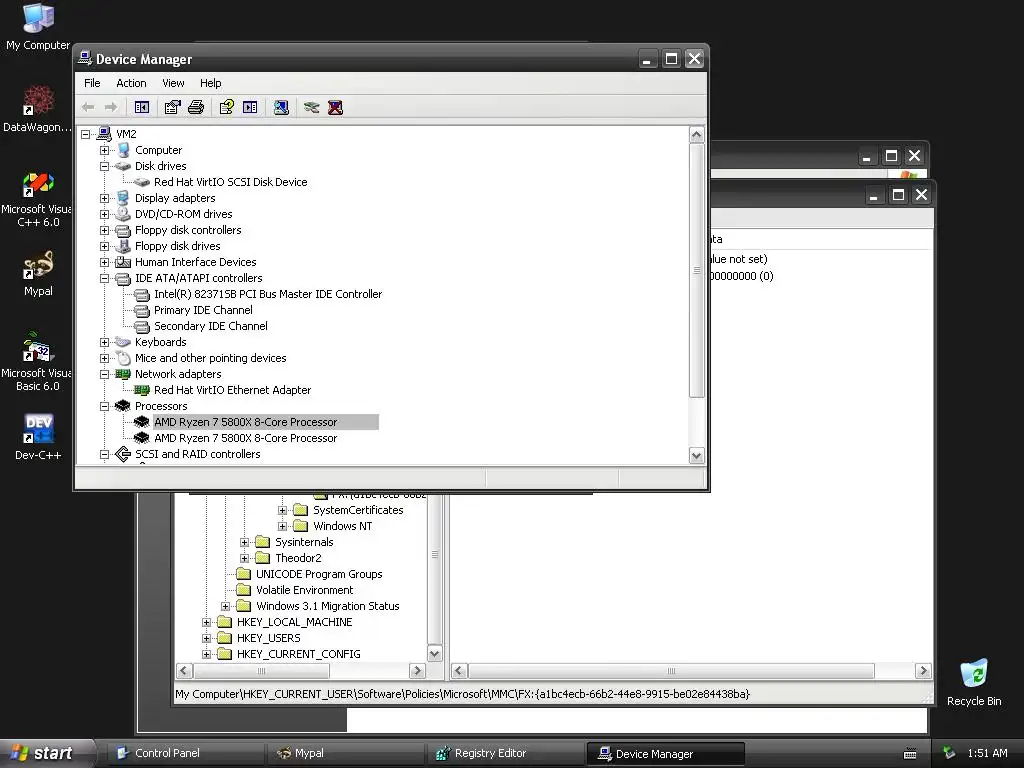
Task: Expand the Keyboards category
Action: pyautogui.click(x=104, y=342)
